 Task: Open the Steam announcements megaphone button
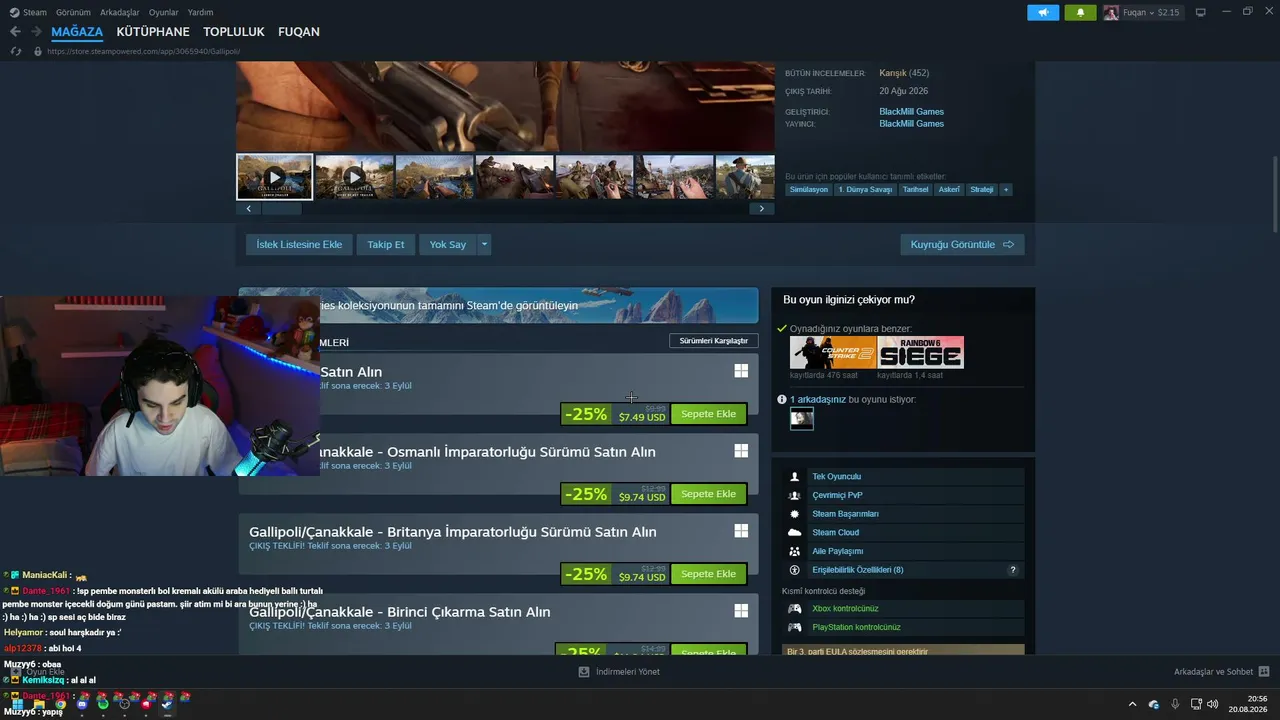point(1043,13)
